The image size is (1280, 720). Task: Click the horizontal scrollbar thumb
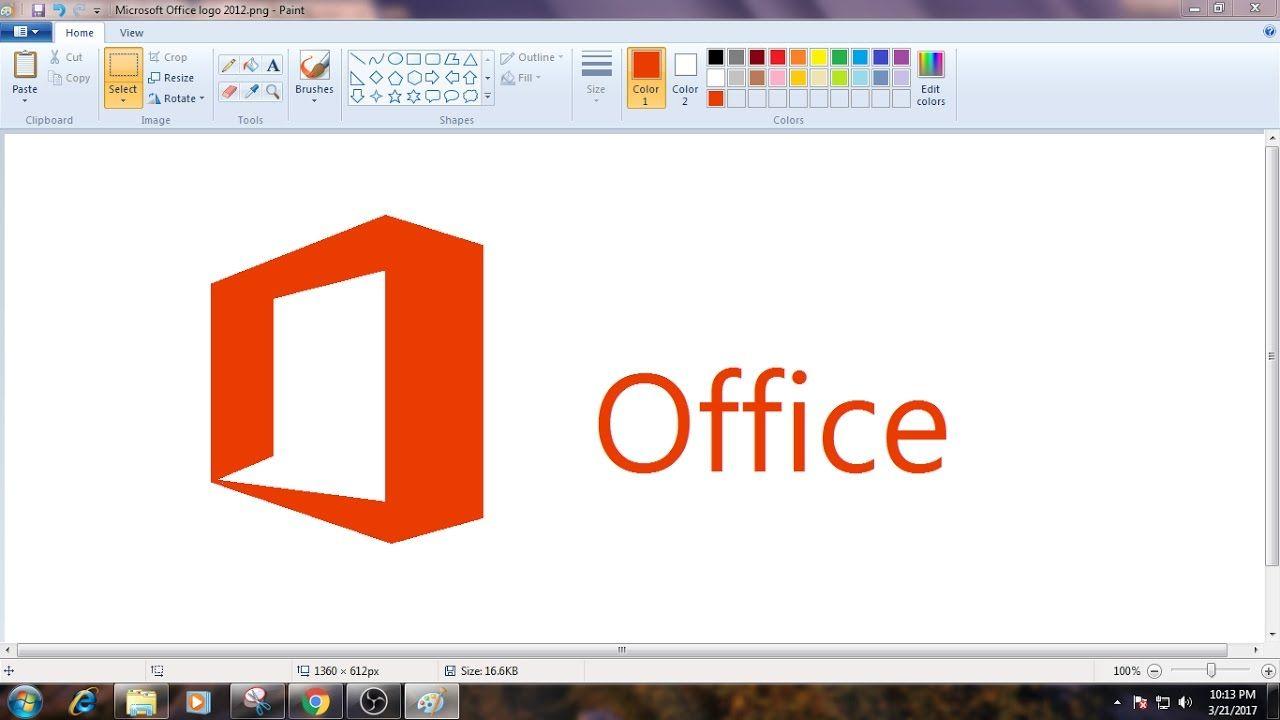point(622,650)
